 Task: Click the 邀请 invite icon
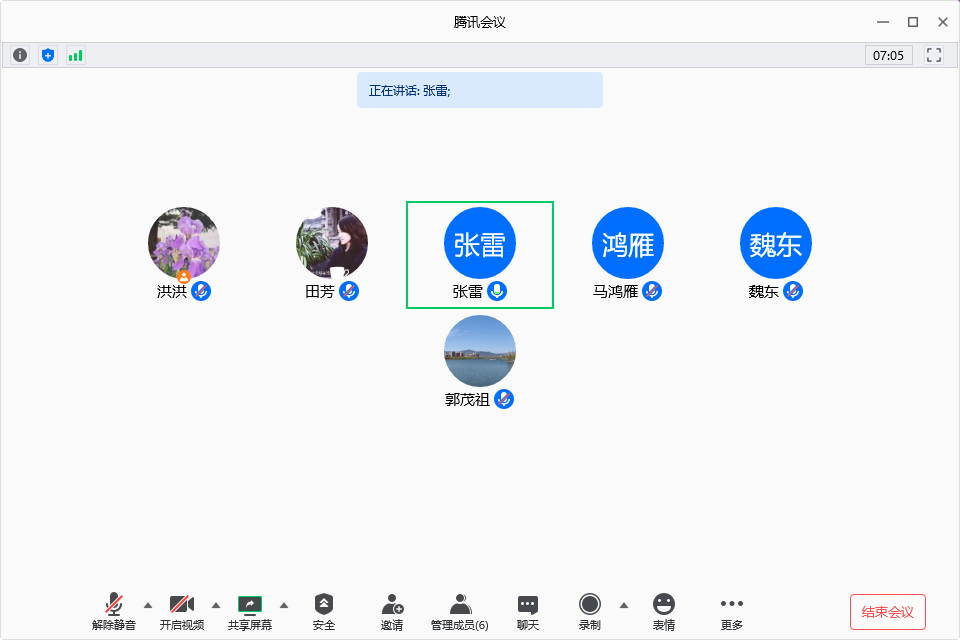(x=392, y=610)
